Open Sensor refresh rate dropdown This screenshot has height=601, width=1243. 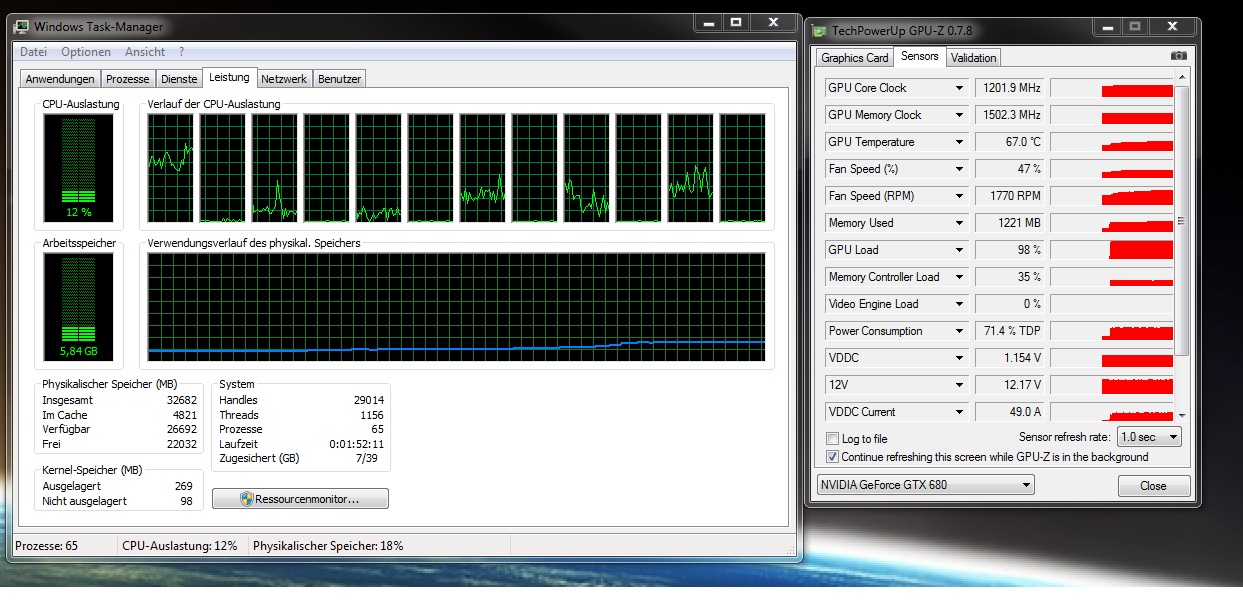click(1148, 437)
